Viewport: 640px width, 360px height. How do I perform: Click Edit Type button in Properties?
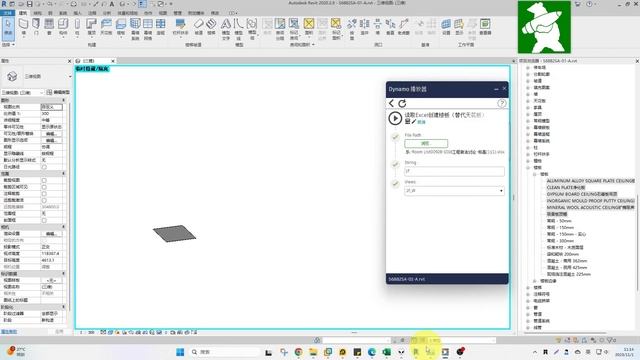point(58,93)
